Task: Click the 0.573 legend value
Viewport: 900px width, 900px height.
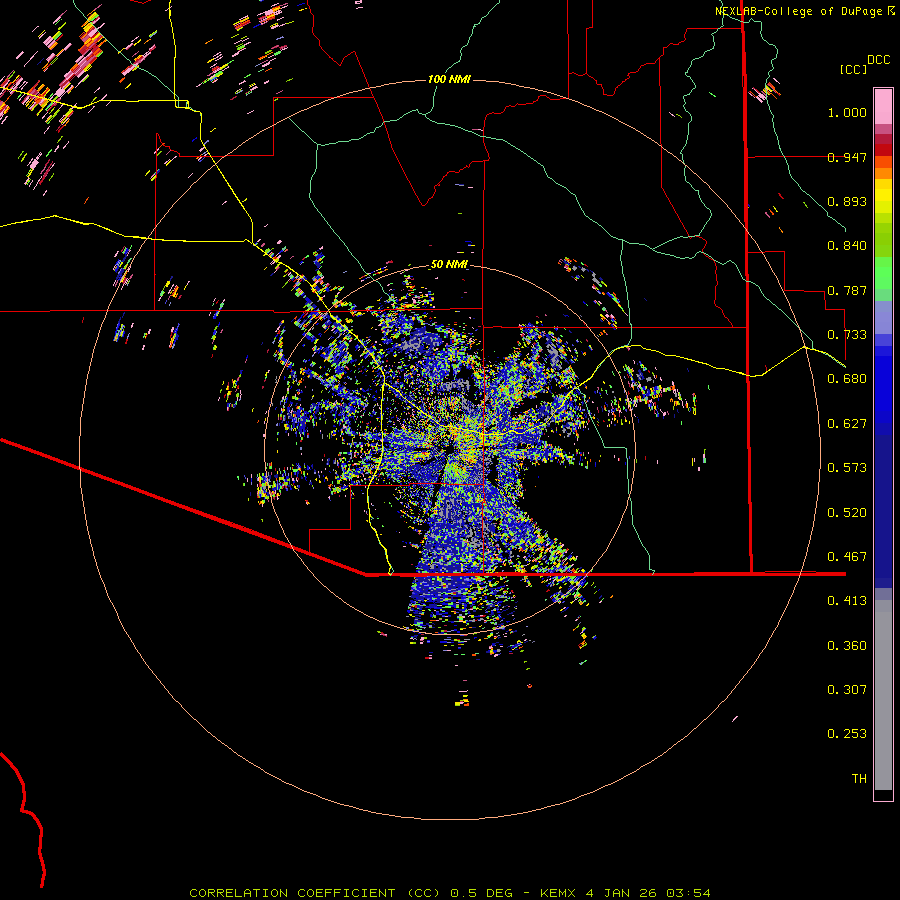Action: click(847, 468)
